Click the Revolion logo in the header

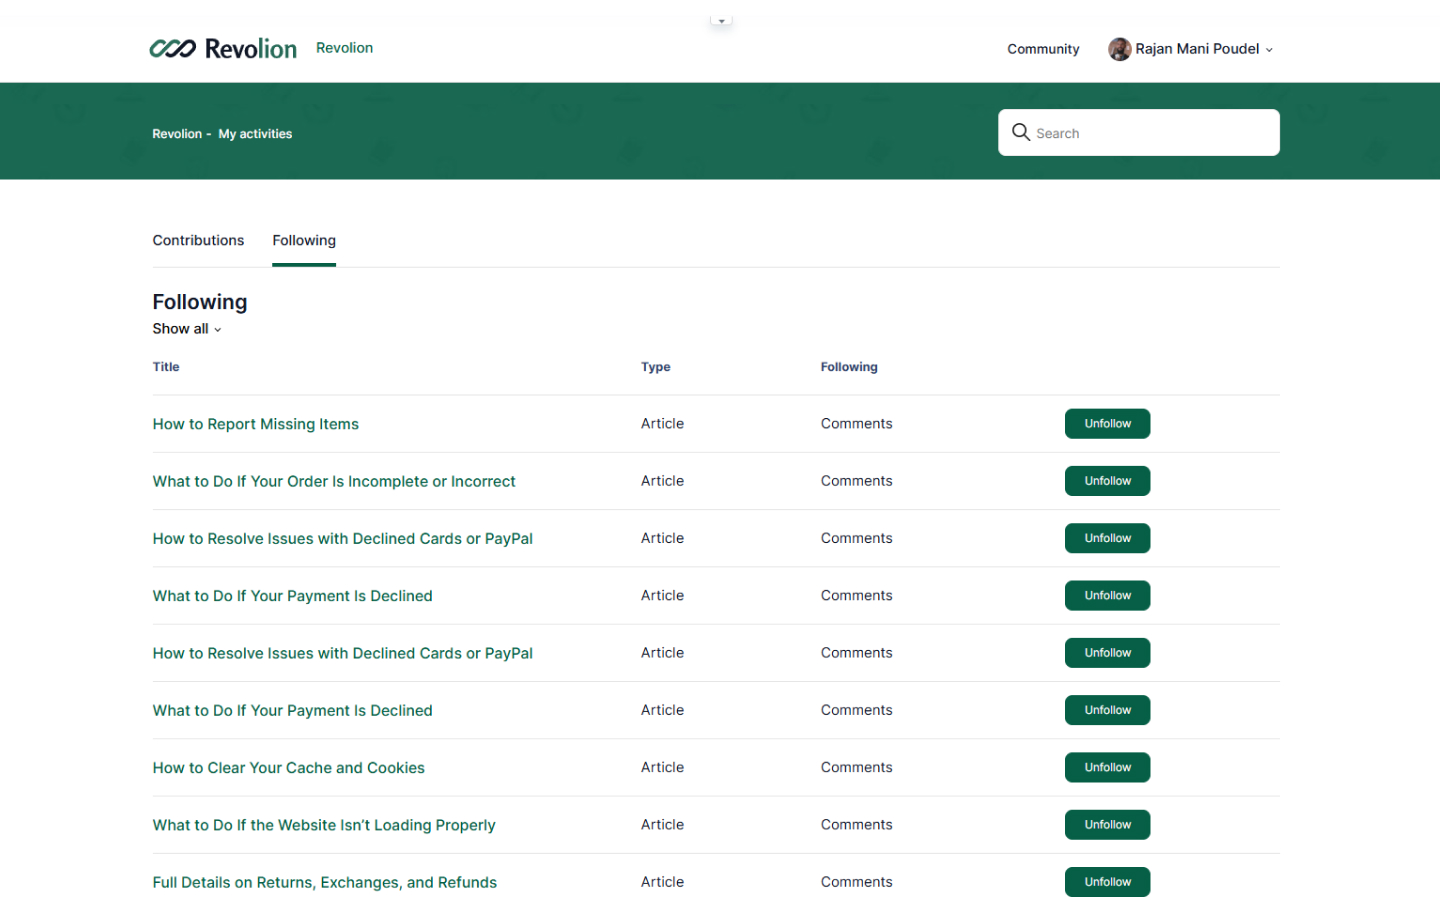pos(223,48)
